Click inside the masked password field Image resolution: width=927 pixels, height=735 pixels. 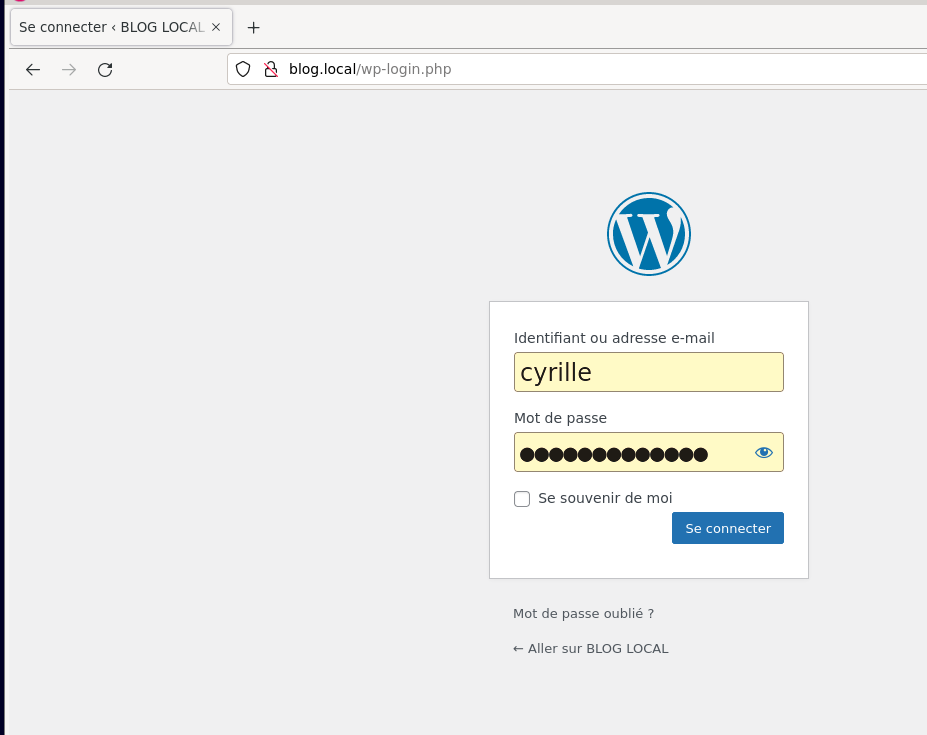tap(630, 453)
